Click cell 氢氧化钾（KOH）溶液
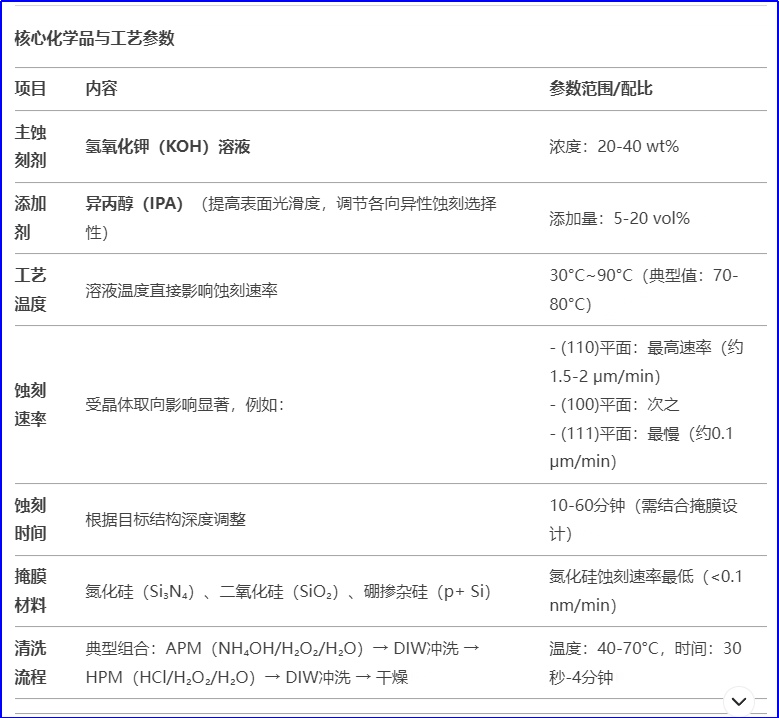 point(168,146)
